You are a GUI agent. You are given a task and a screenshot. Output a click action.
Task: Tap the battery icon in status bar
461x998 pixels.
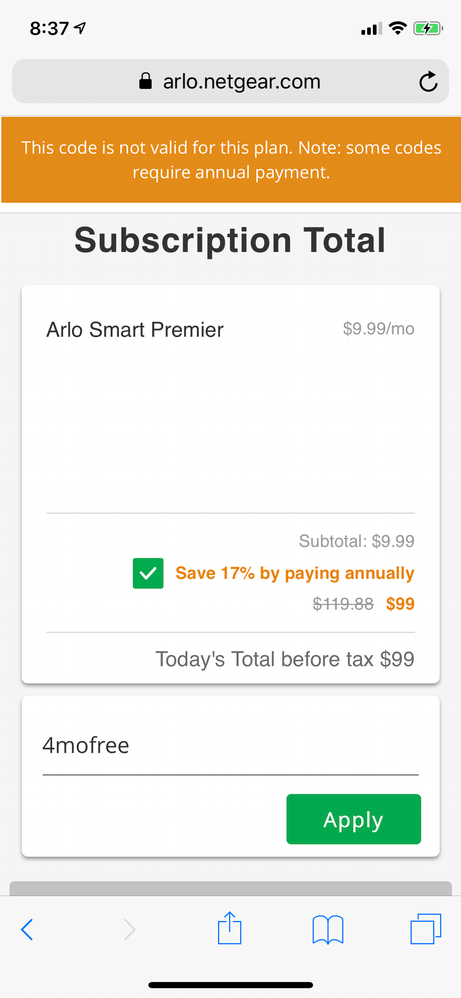[427, 29]
